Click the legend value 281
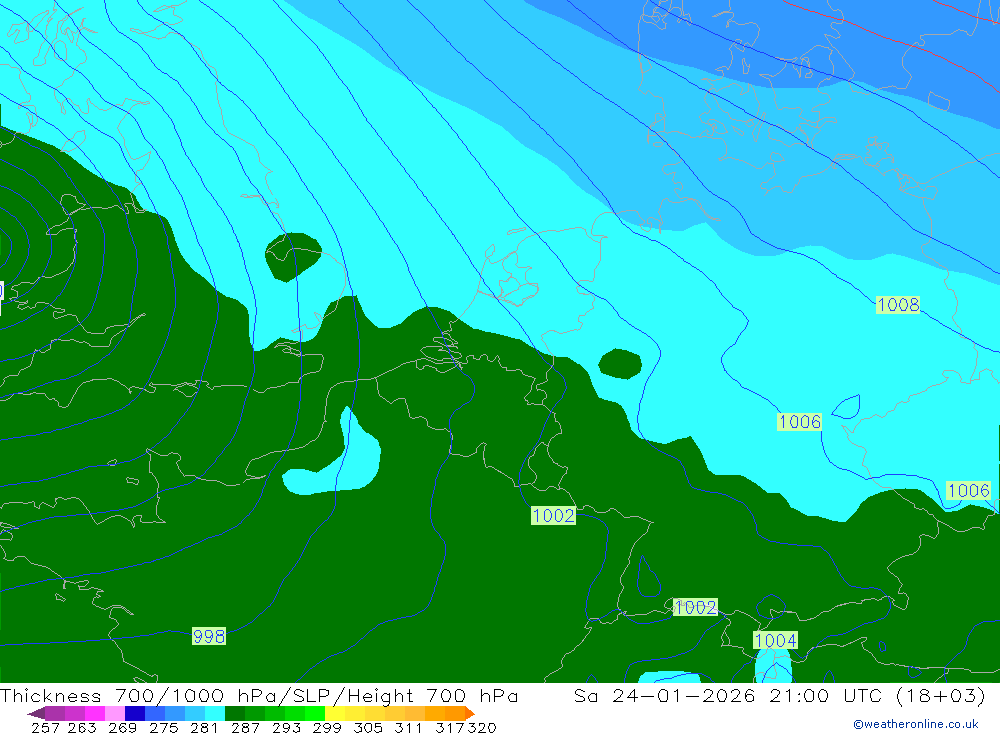This screenshot has height=733, width=1000. [204, 727]
